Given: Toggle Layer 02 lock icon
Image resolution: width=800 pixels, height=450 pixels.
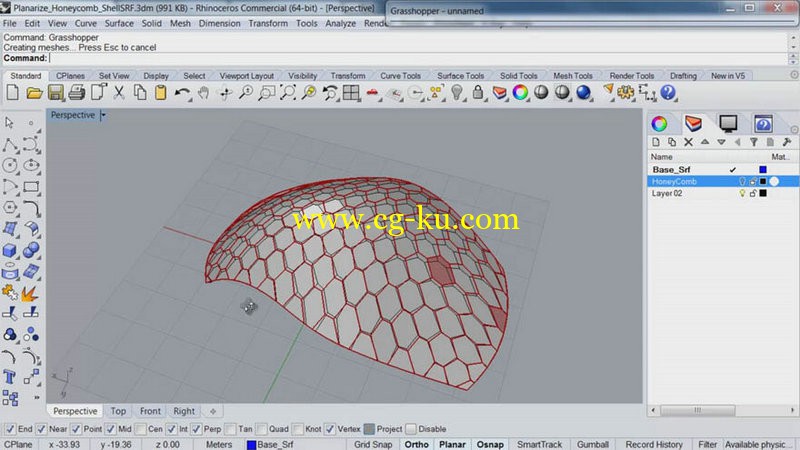Looking at the screenshot, I should (x=753, y=193).
